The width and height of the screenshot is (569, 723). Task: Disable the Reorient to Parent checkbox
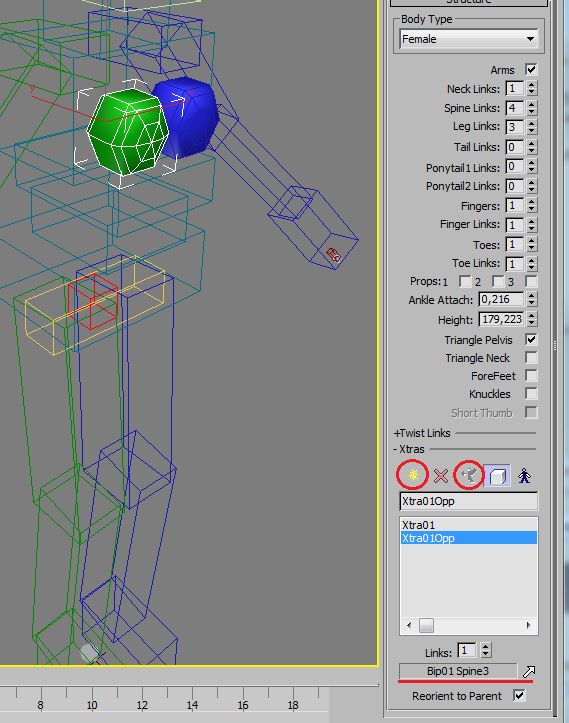tap(519, 695)
